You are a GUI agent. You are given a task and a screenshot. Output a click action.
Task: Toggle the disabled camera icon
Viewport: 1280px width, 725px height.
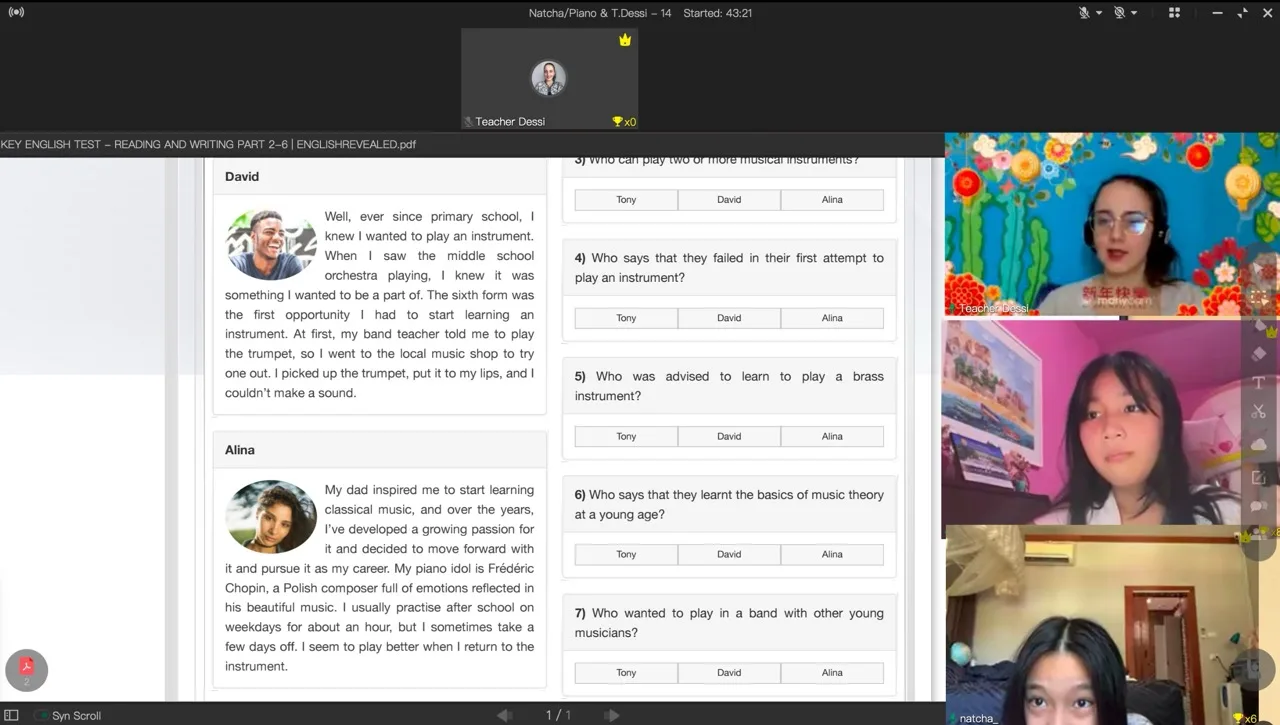[x=1119, y=13]
